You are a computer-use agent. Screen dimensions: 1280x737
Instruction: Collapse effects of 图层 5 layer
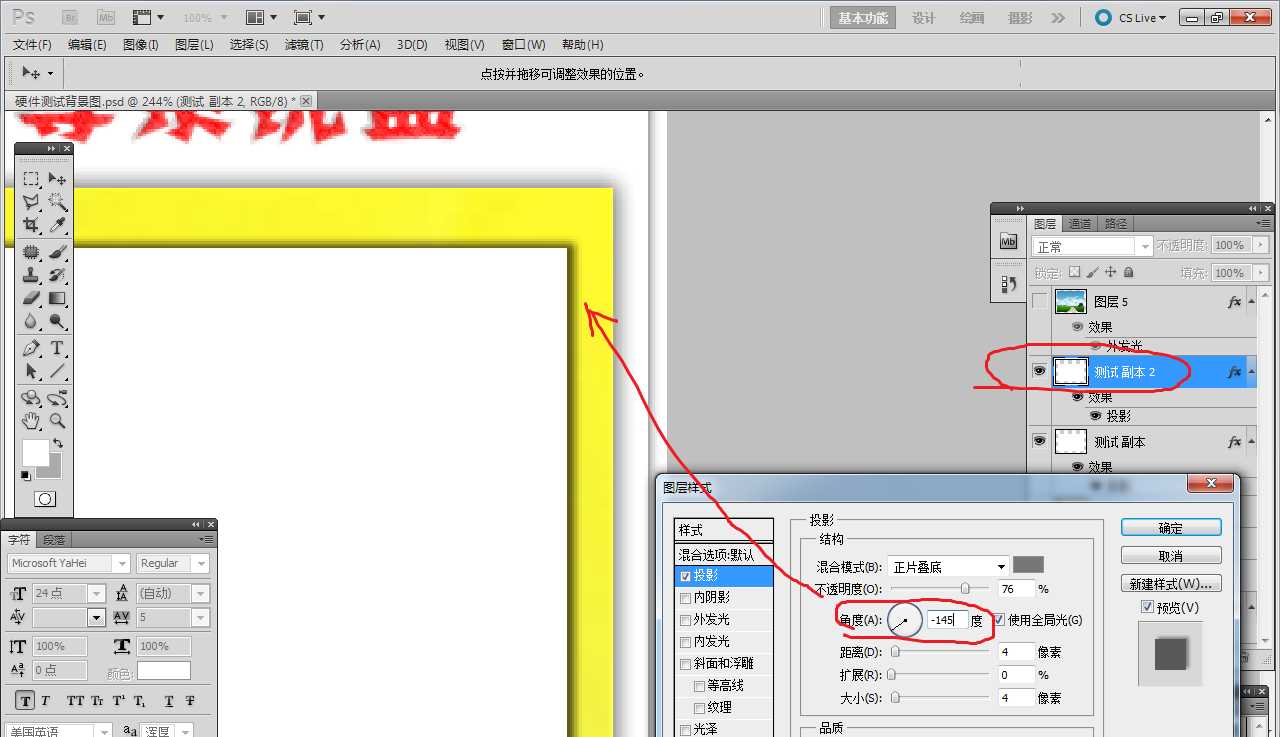(x=1251, y=301)
